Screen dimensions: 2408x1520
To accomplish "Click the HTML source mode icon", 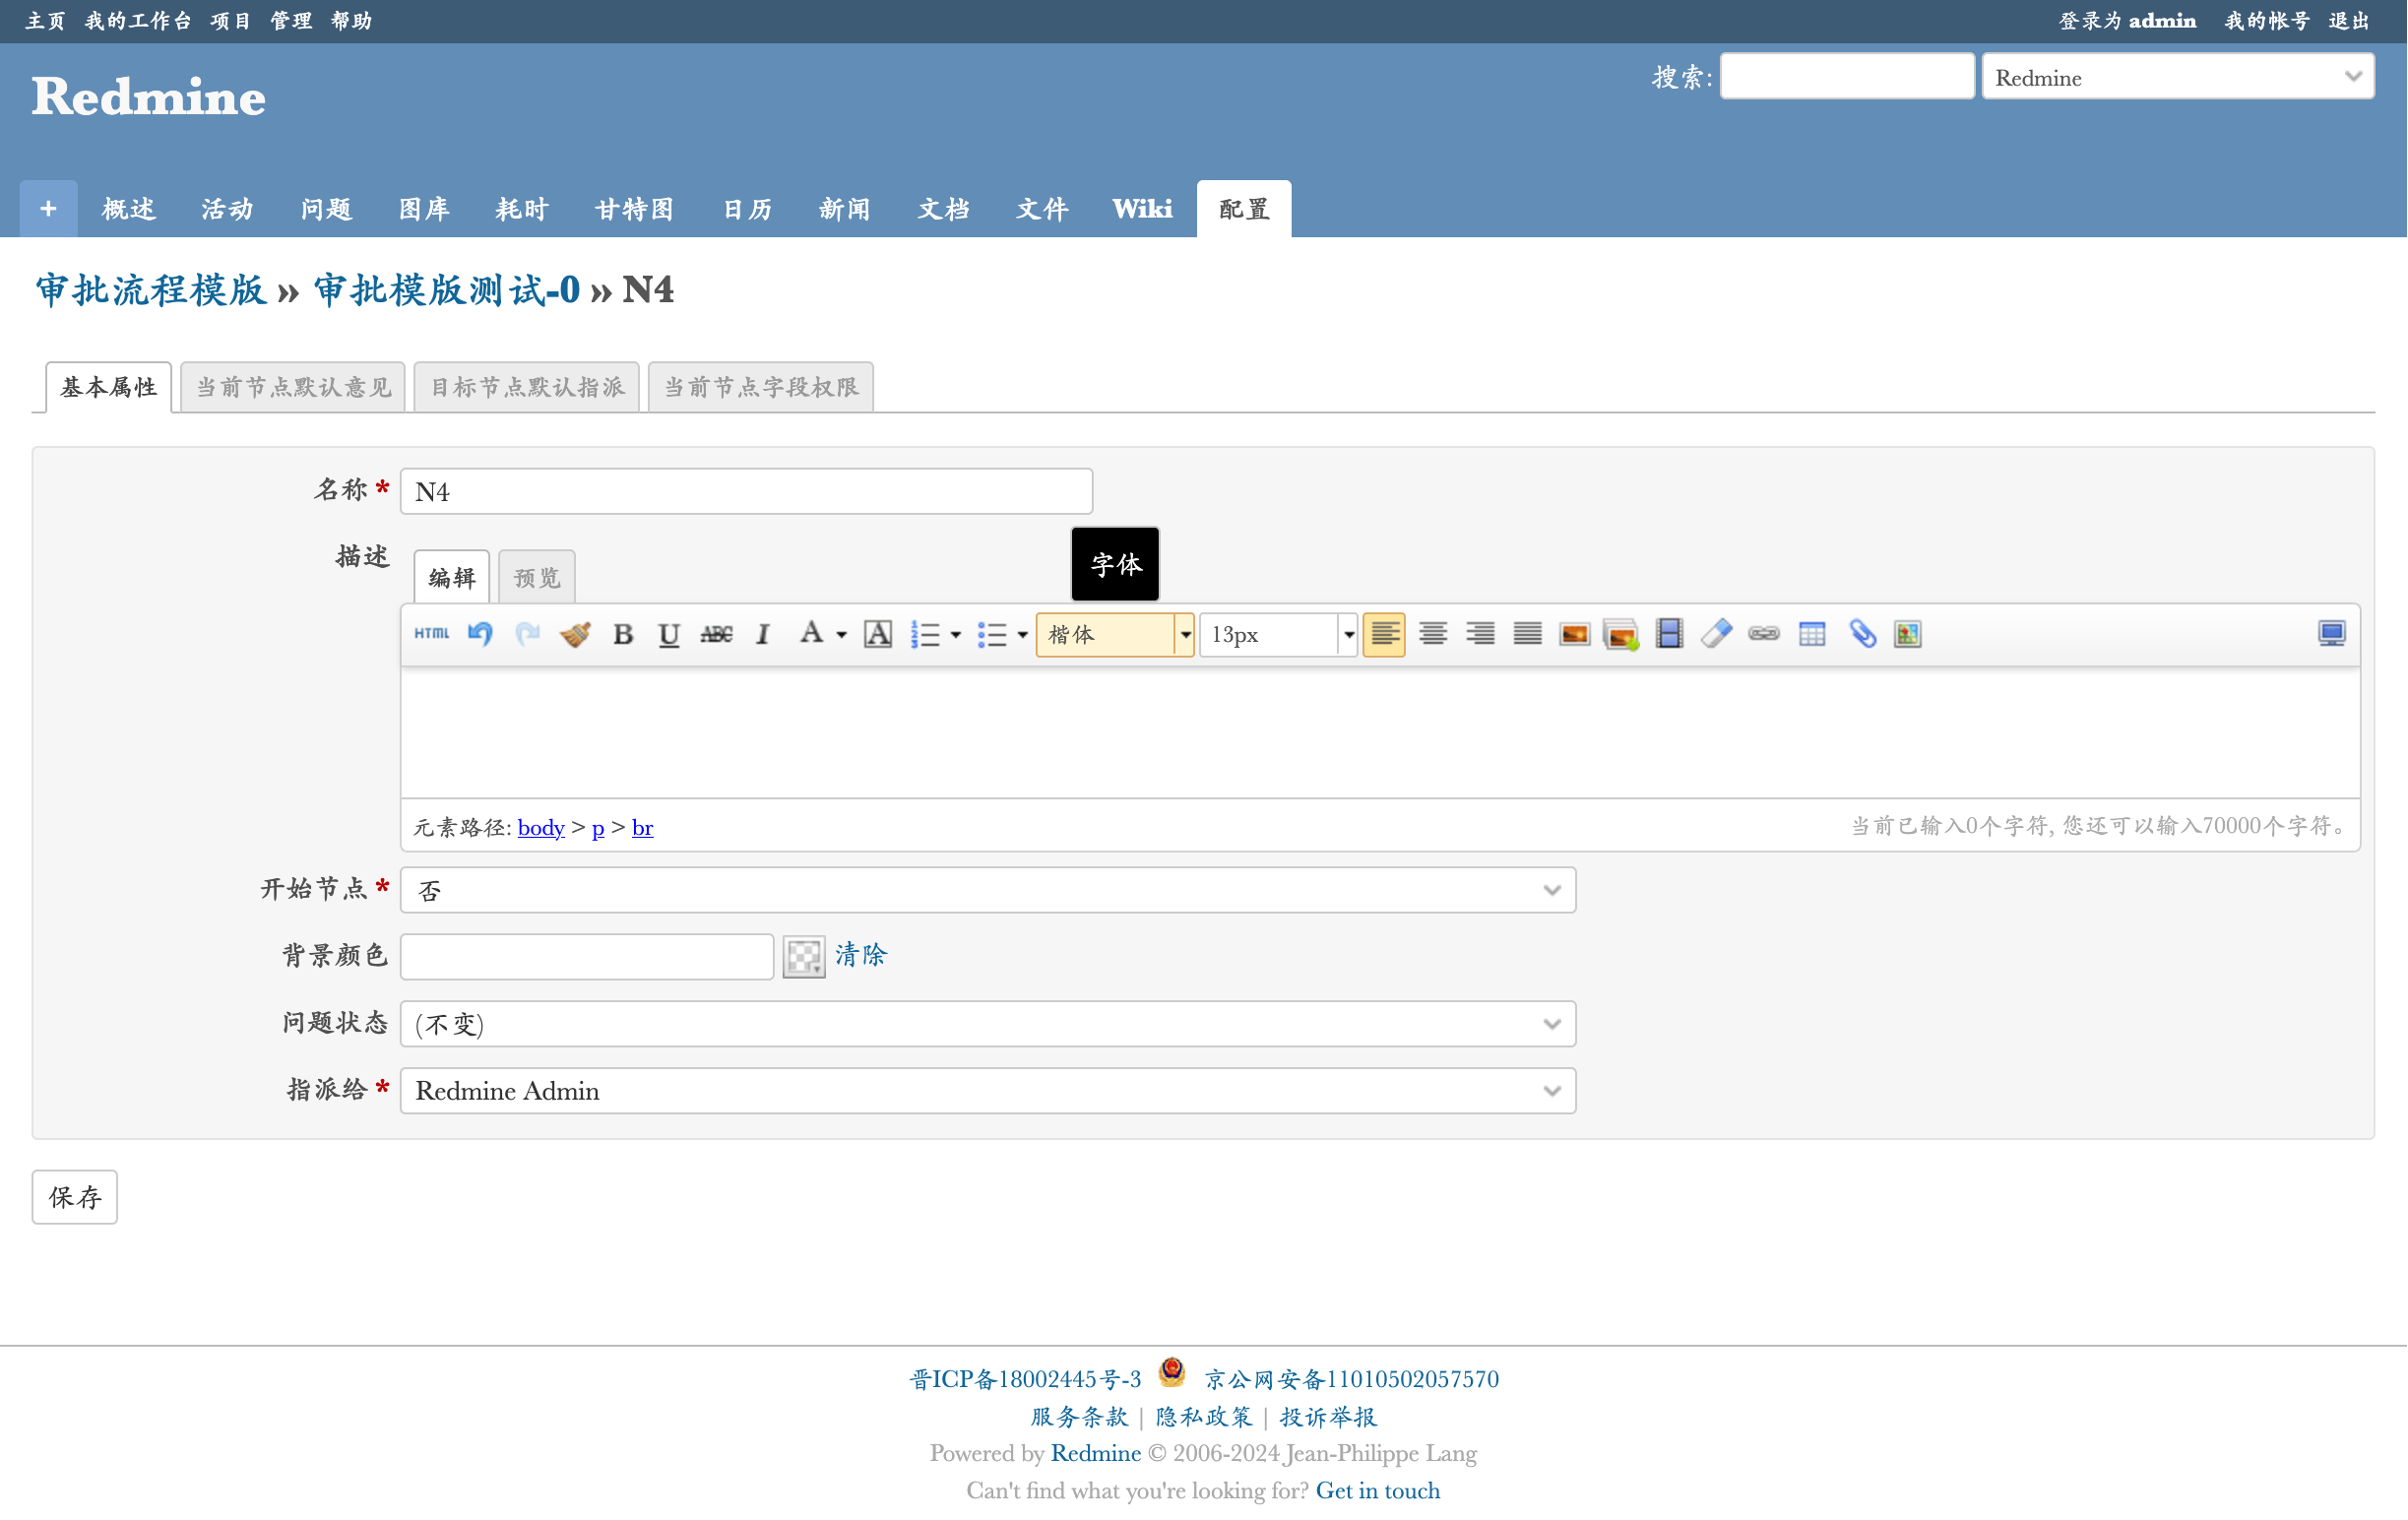I will point(431,634).
